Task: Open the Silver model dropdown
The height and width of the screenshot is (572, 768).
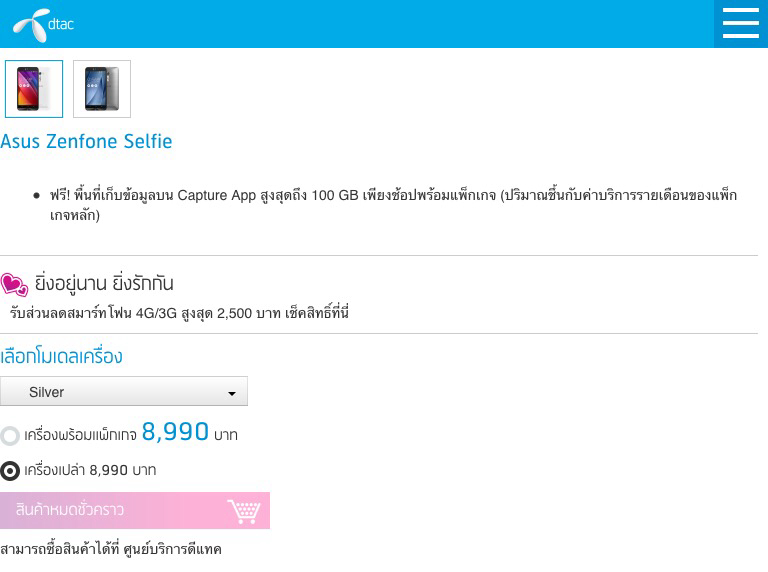Action: [x=124, y=391]
